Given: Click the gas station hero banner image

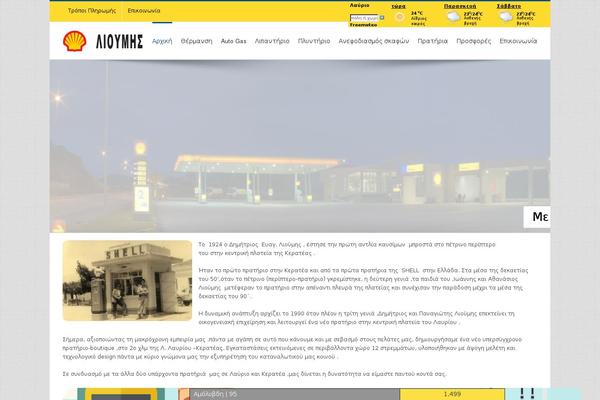Looking at the screenshot, I should click(x=300, y=146).
